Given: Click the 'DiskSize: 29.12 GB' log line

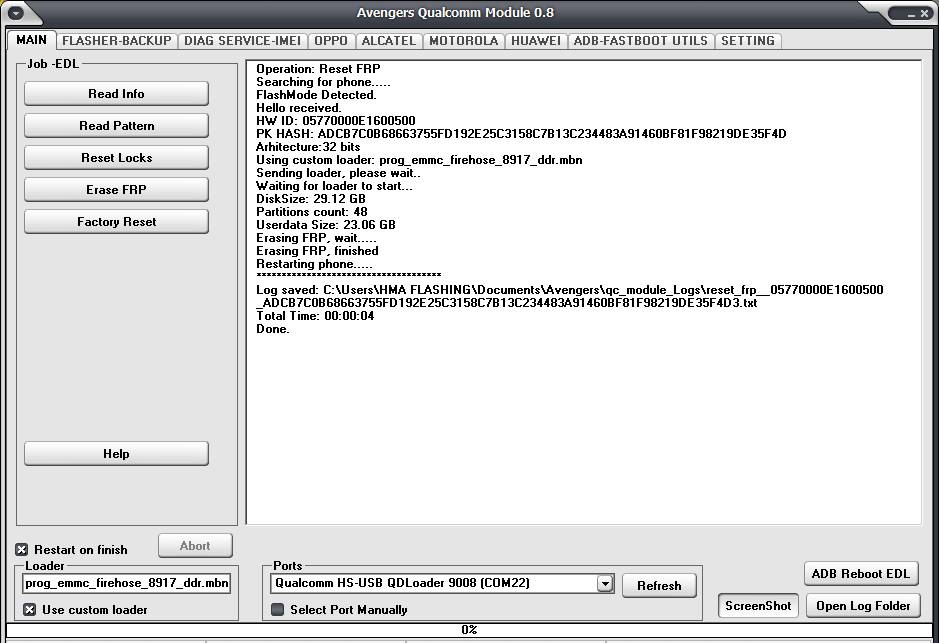Looking at the screenshot, I should [311, 199].
